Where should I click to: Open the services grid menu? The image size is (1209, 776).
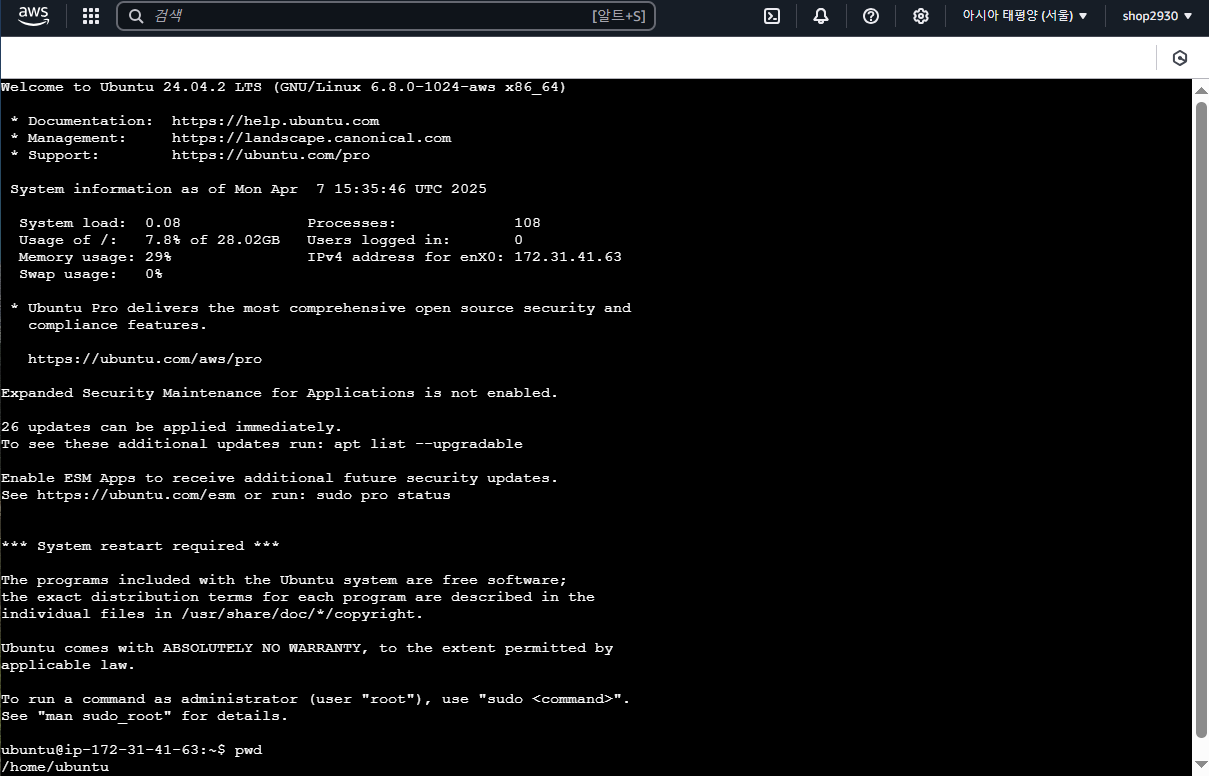(91, 16)
